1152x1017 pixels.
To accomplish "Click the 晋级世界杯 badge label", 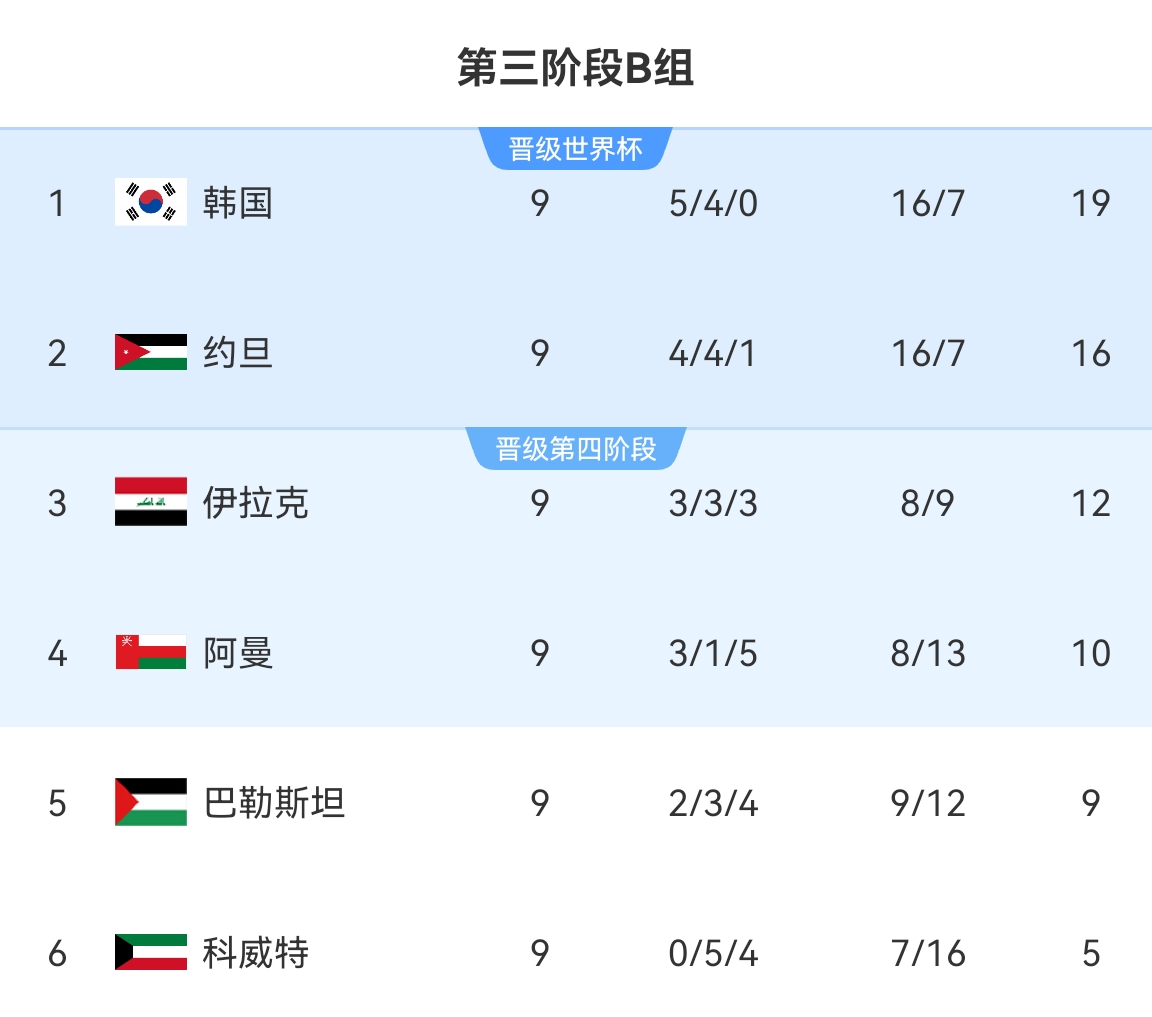I will [x=575, y=150].
